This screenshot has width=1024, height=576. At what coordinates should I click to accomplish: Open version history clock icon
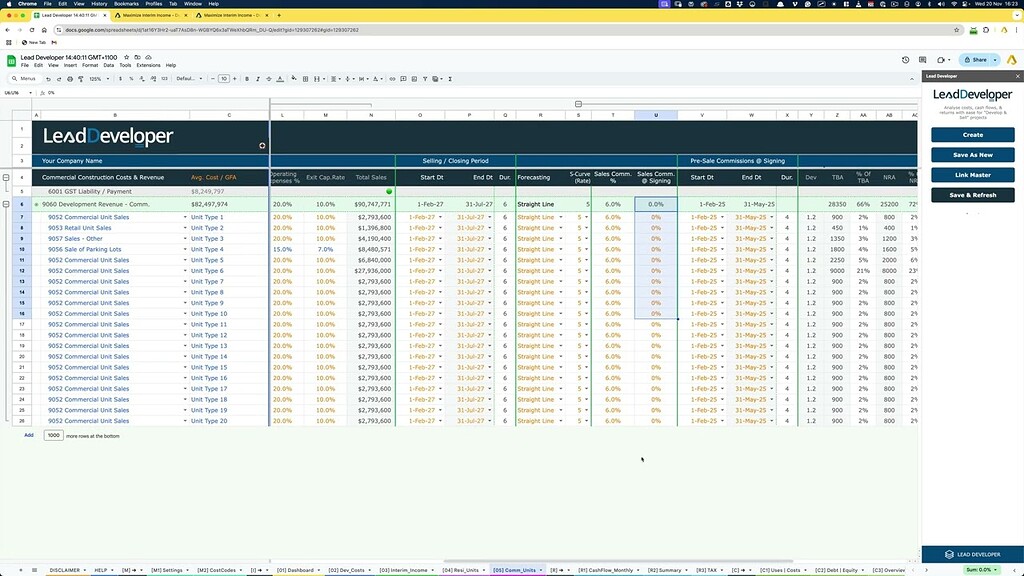(905, 60)
